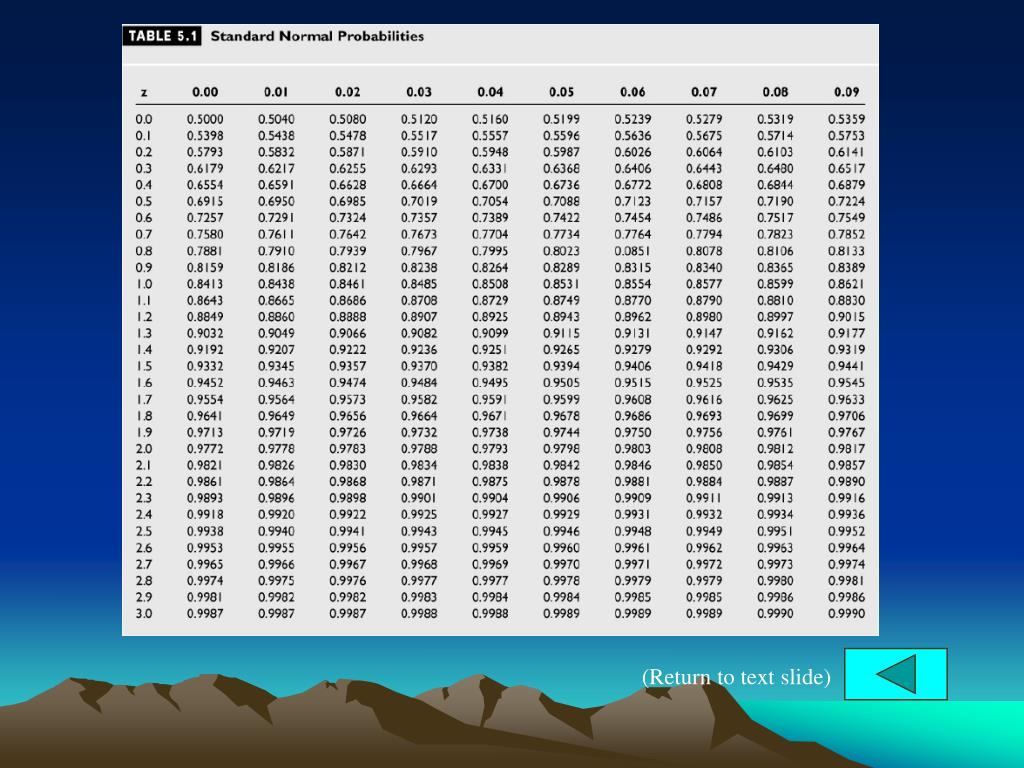1024x768 pixels.
Task: Click the value 0.8413 in row 1.0
Action: (x=205, y=284)
